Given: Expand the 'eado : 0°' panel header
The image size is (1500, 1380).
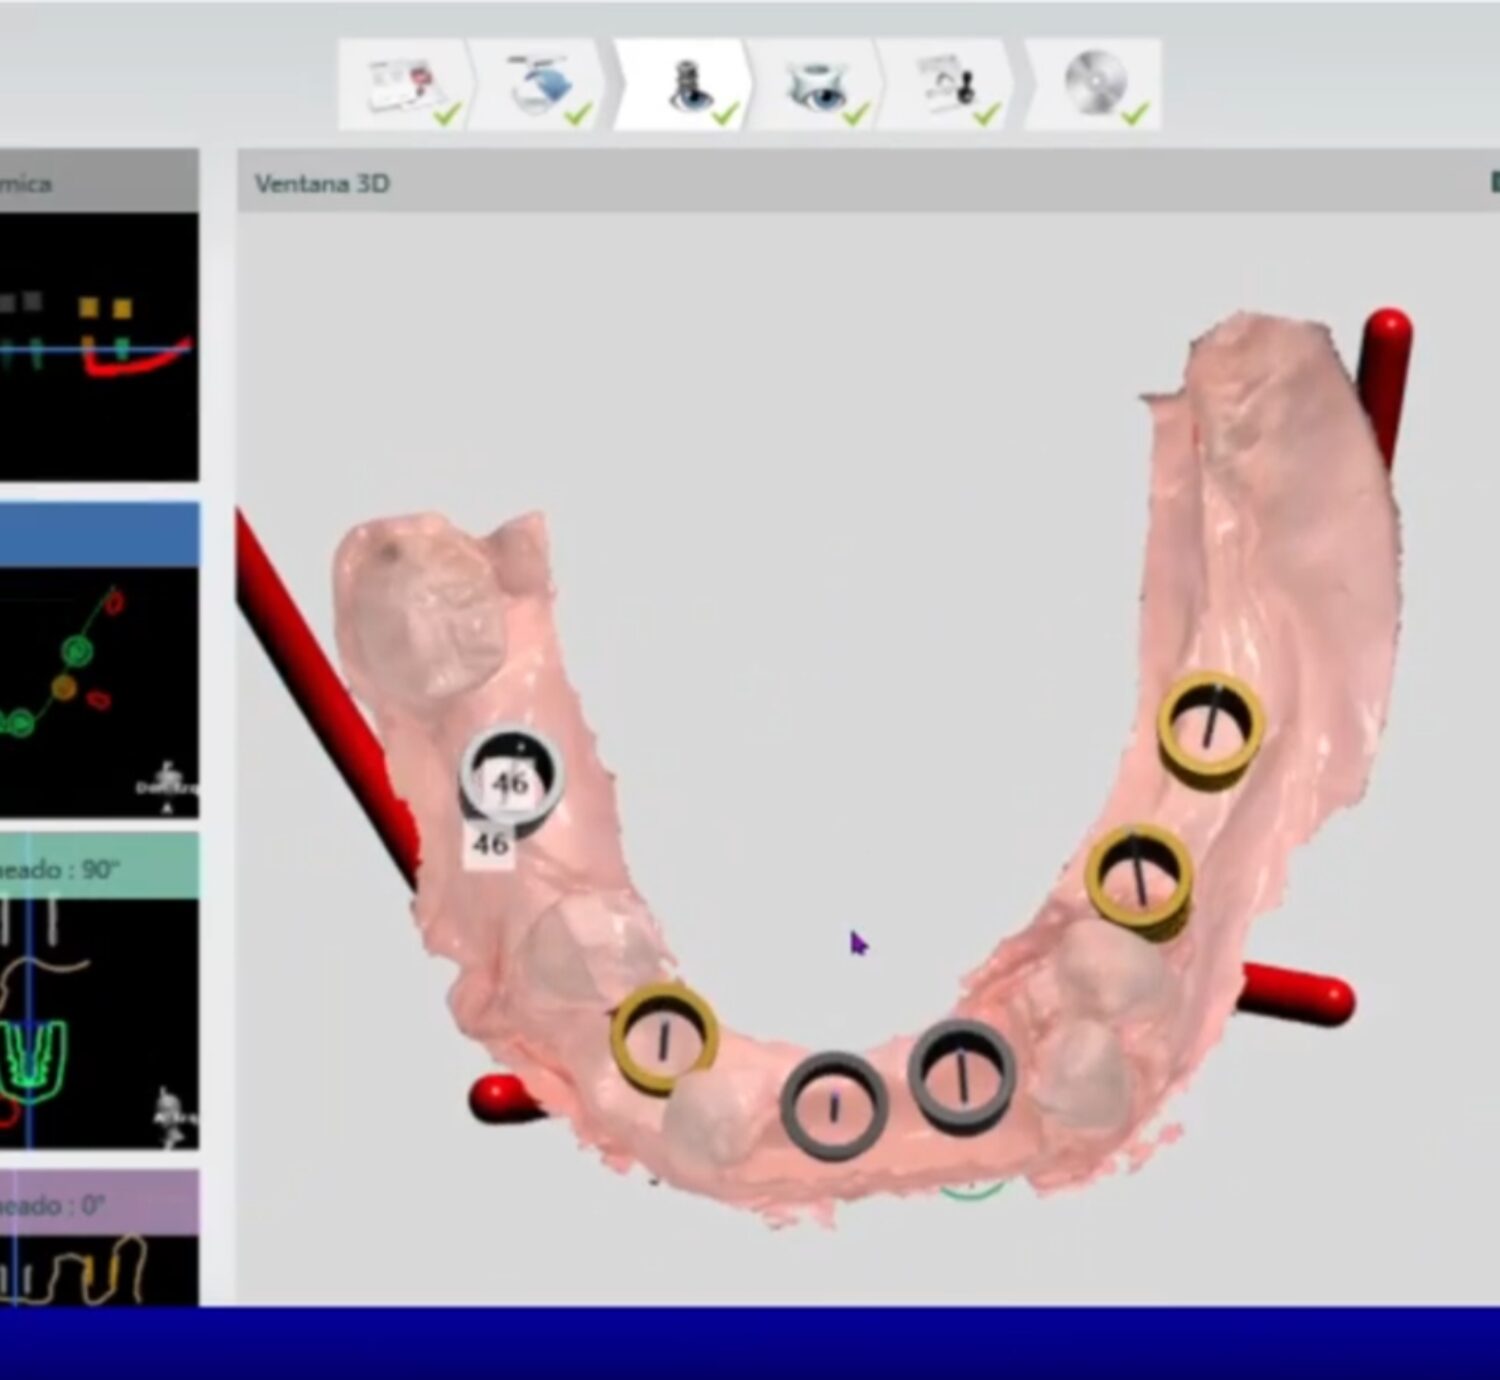Looking at the screenshot, I should tap(100, 1203).
